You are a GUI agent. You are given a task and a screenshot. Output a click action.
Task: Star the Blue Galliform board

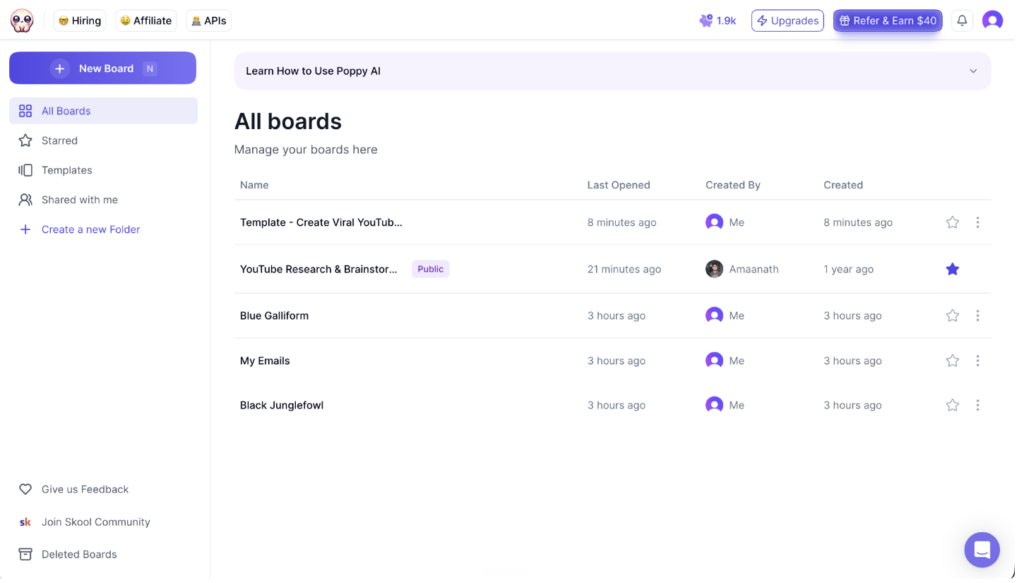tap(952, 316)
